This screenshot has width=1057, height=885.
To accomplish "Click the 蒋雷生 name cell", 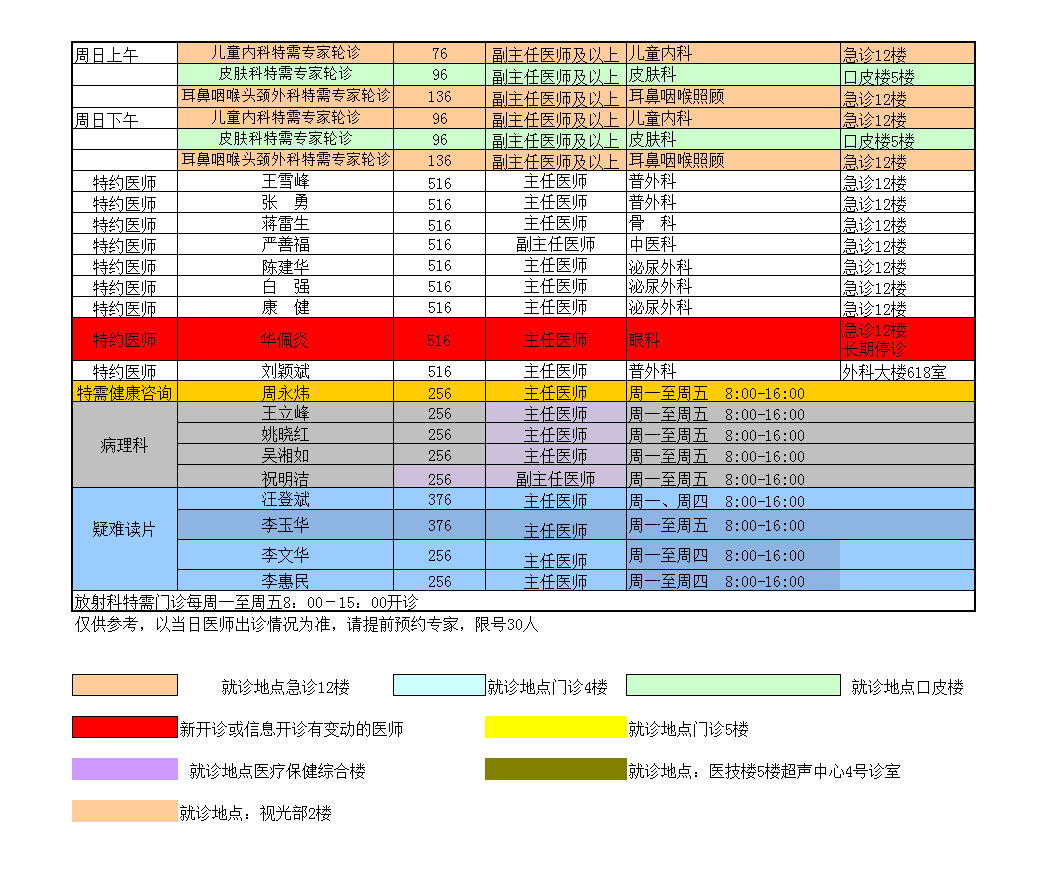I will pos(285,223).
